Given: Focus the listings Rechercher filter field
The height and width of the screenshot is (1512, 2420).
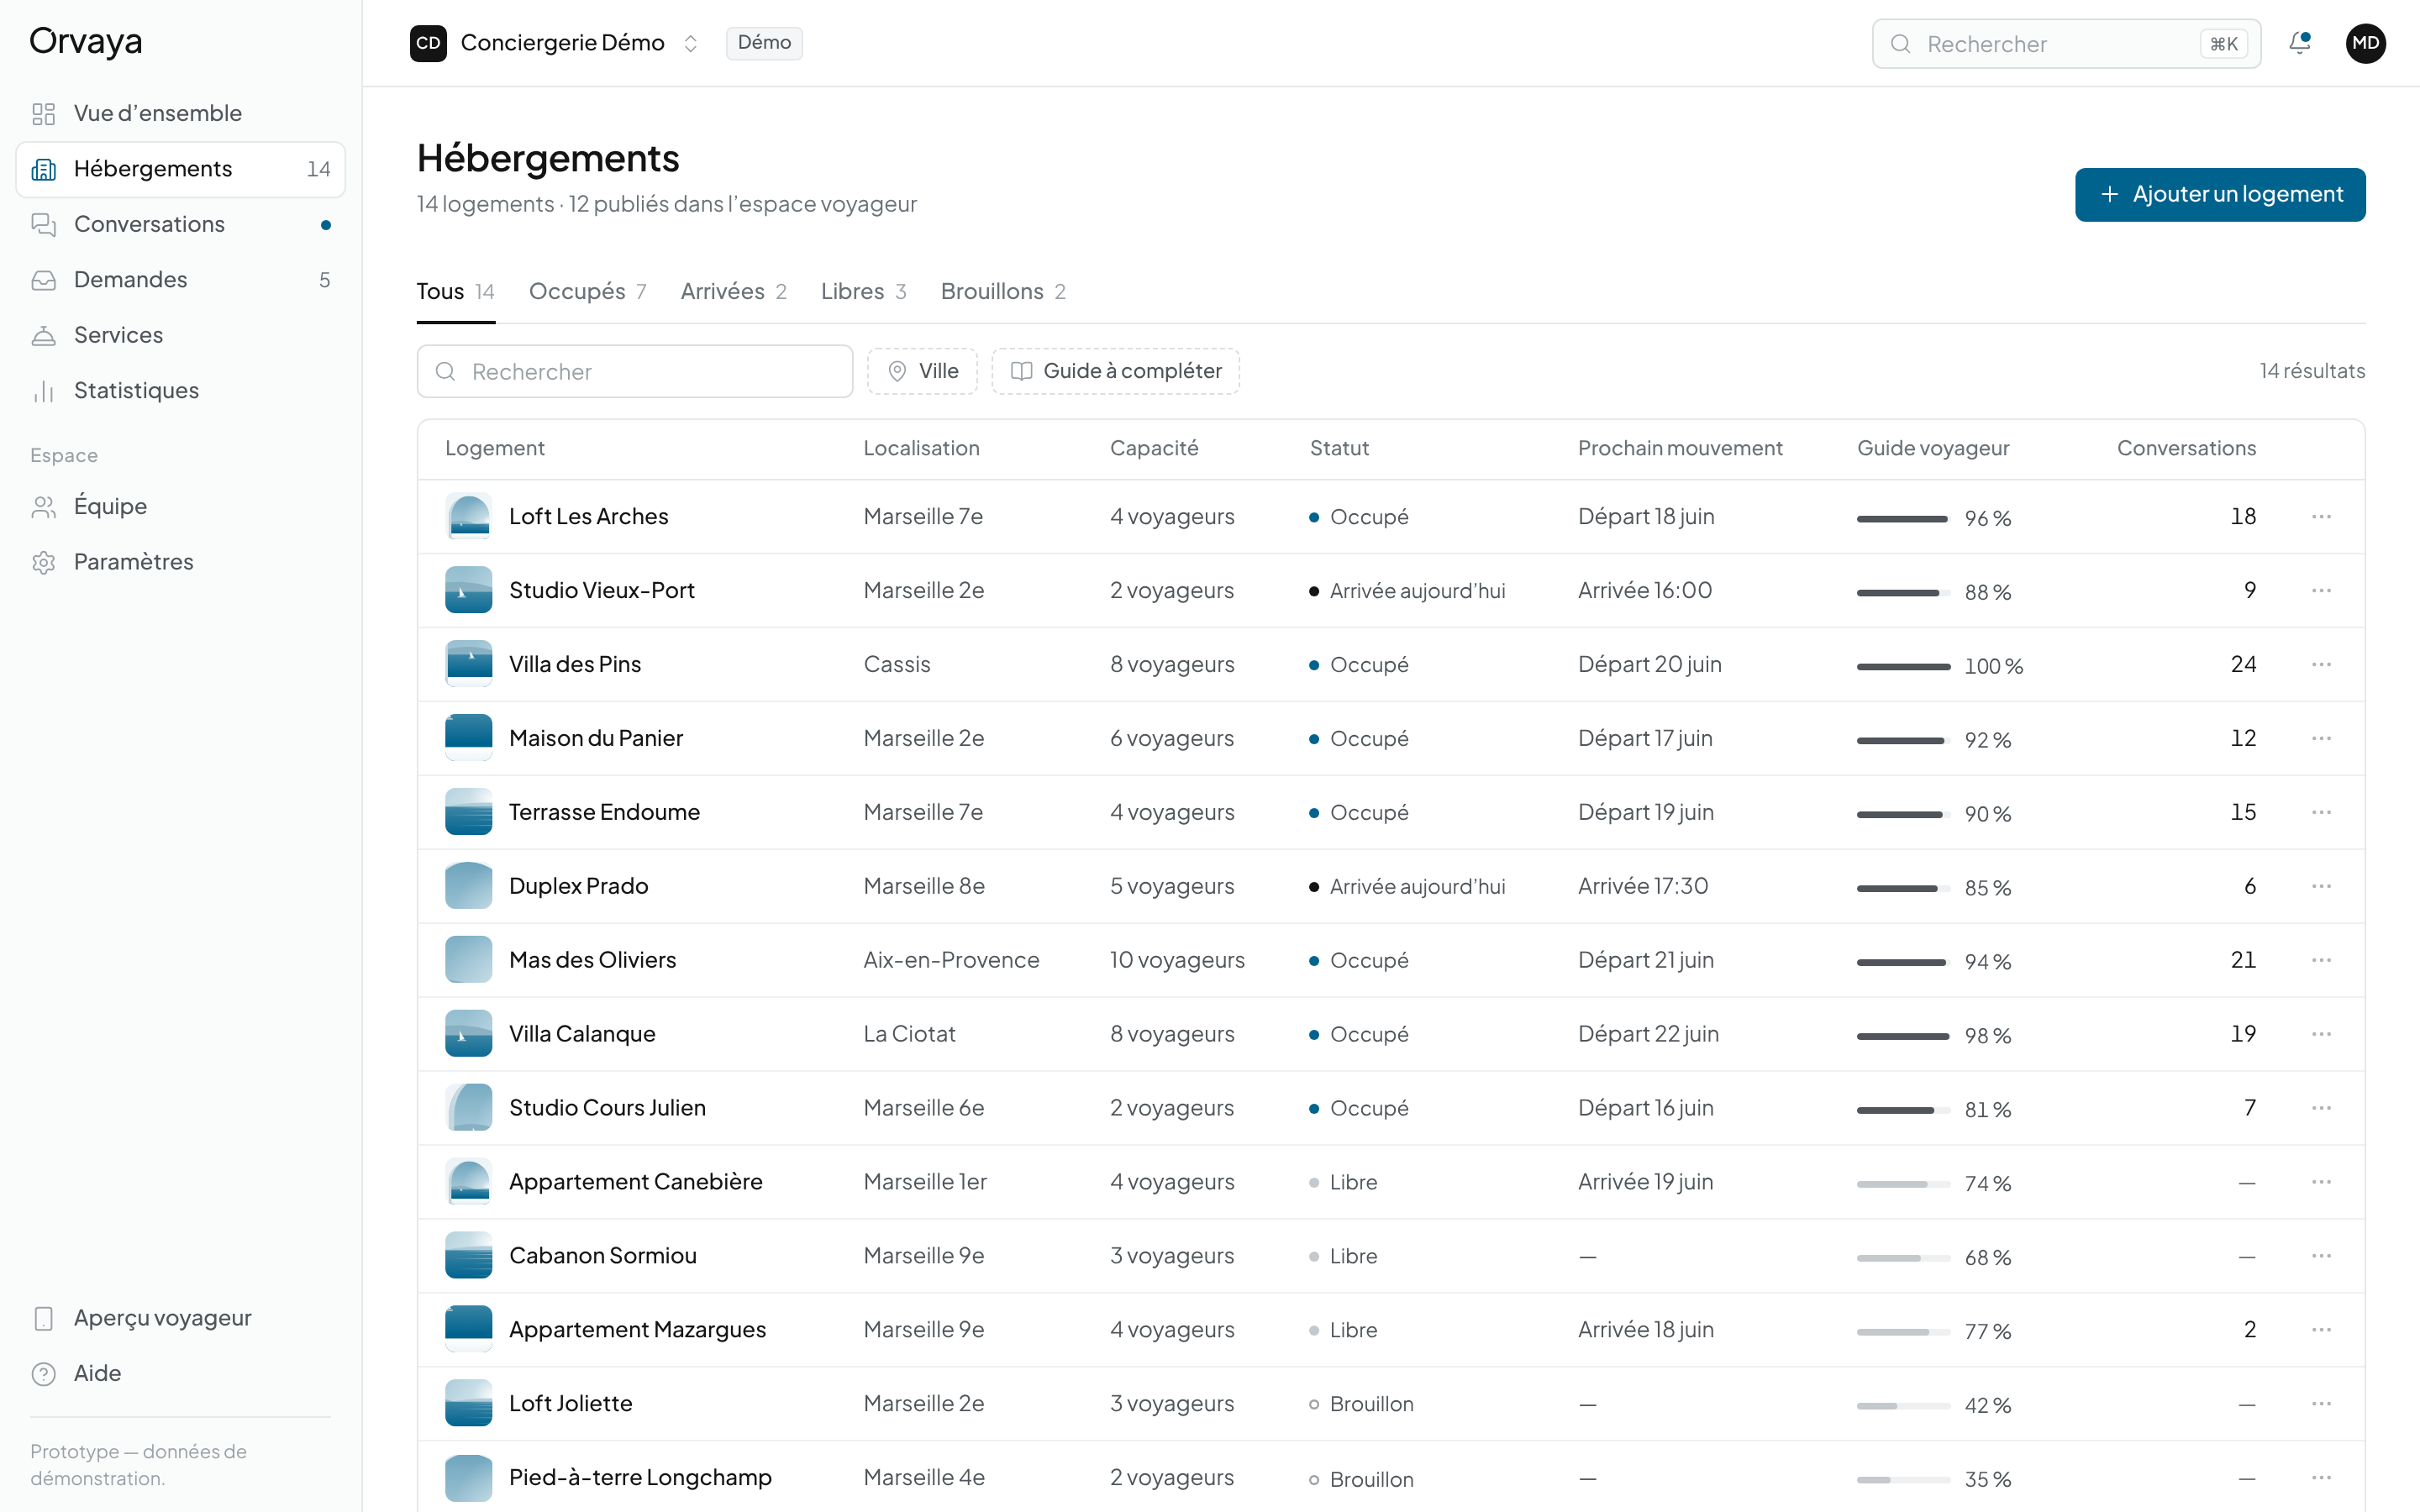Looking at the screenshot, I should 635,372.
